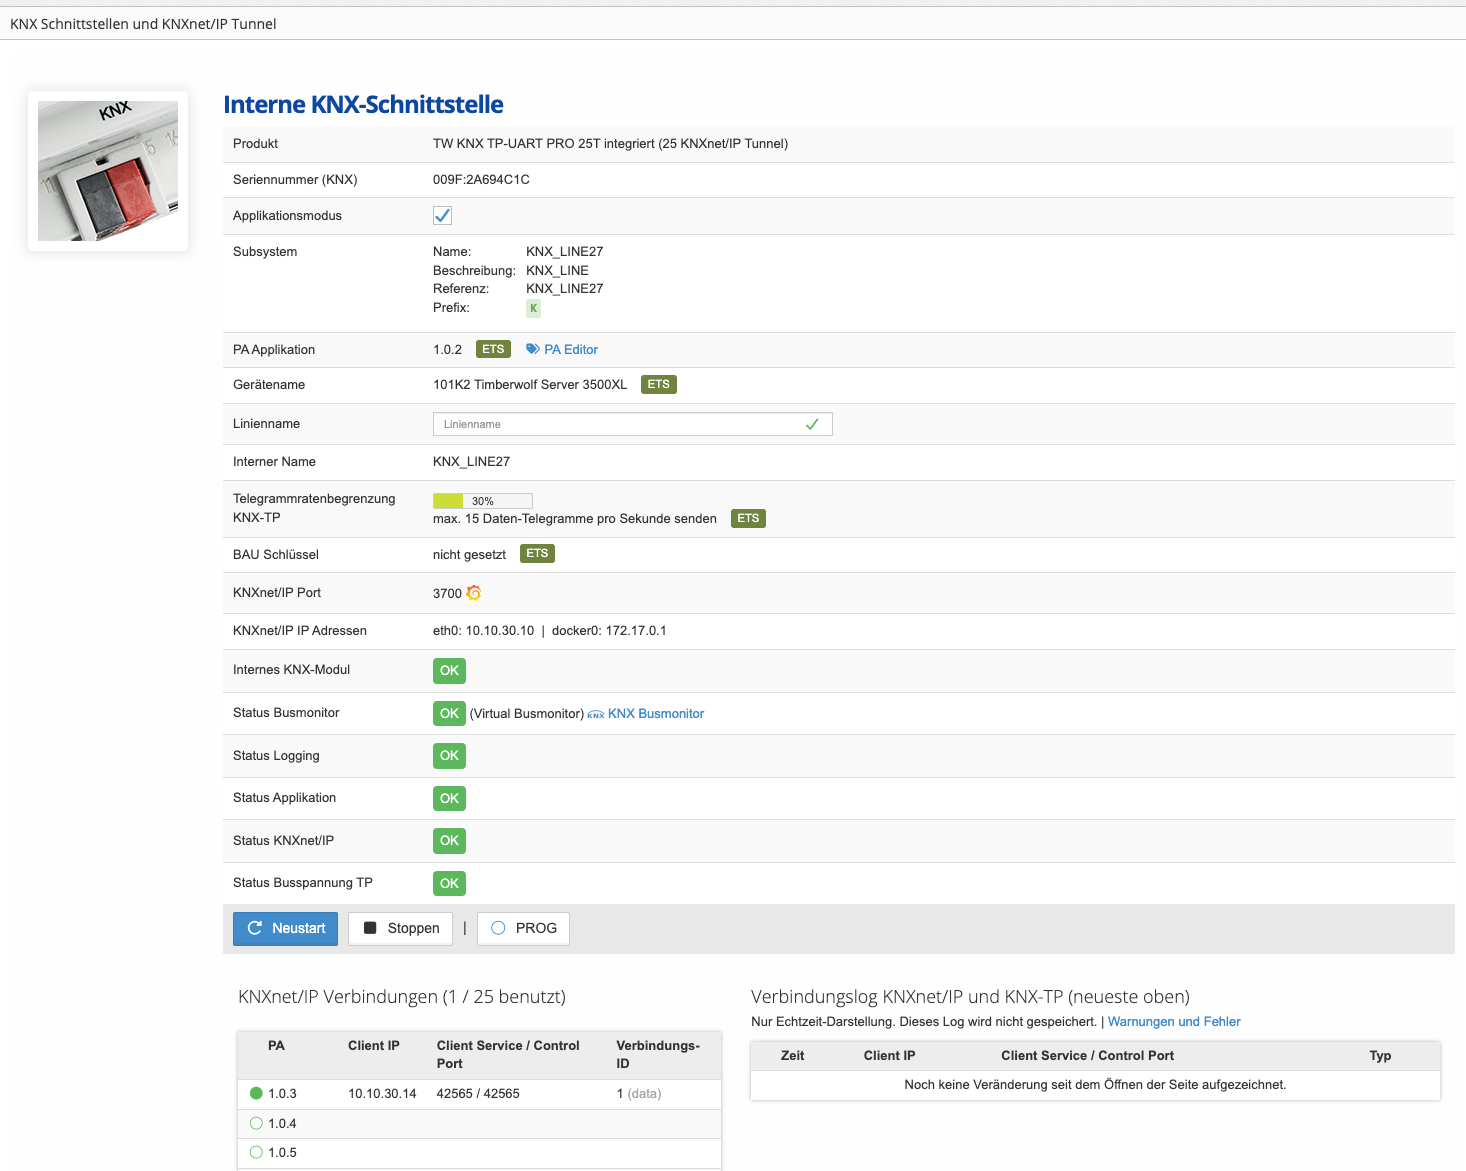Click the page title KNX Schnittstellen und KNXnet/IP Tunnel
Viewport: 1466px width, 1171px height.
[x=143, y=23]
